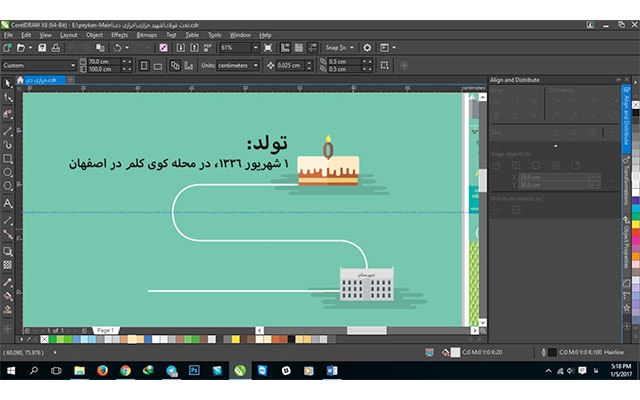Open Photoshop from the taskbar
Viewport: 640px width, 400px height.
pyautogui.click(x=194, y=371)
